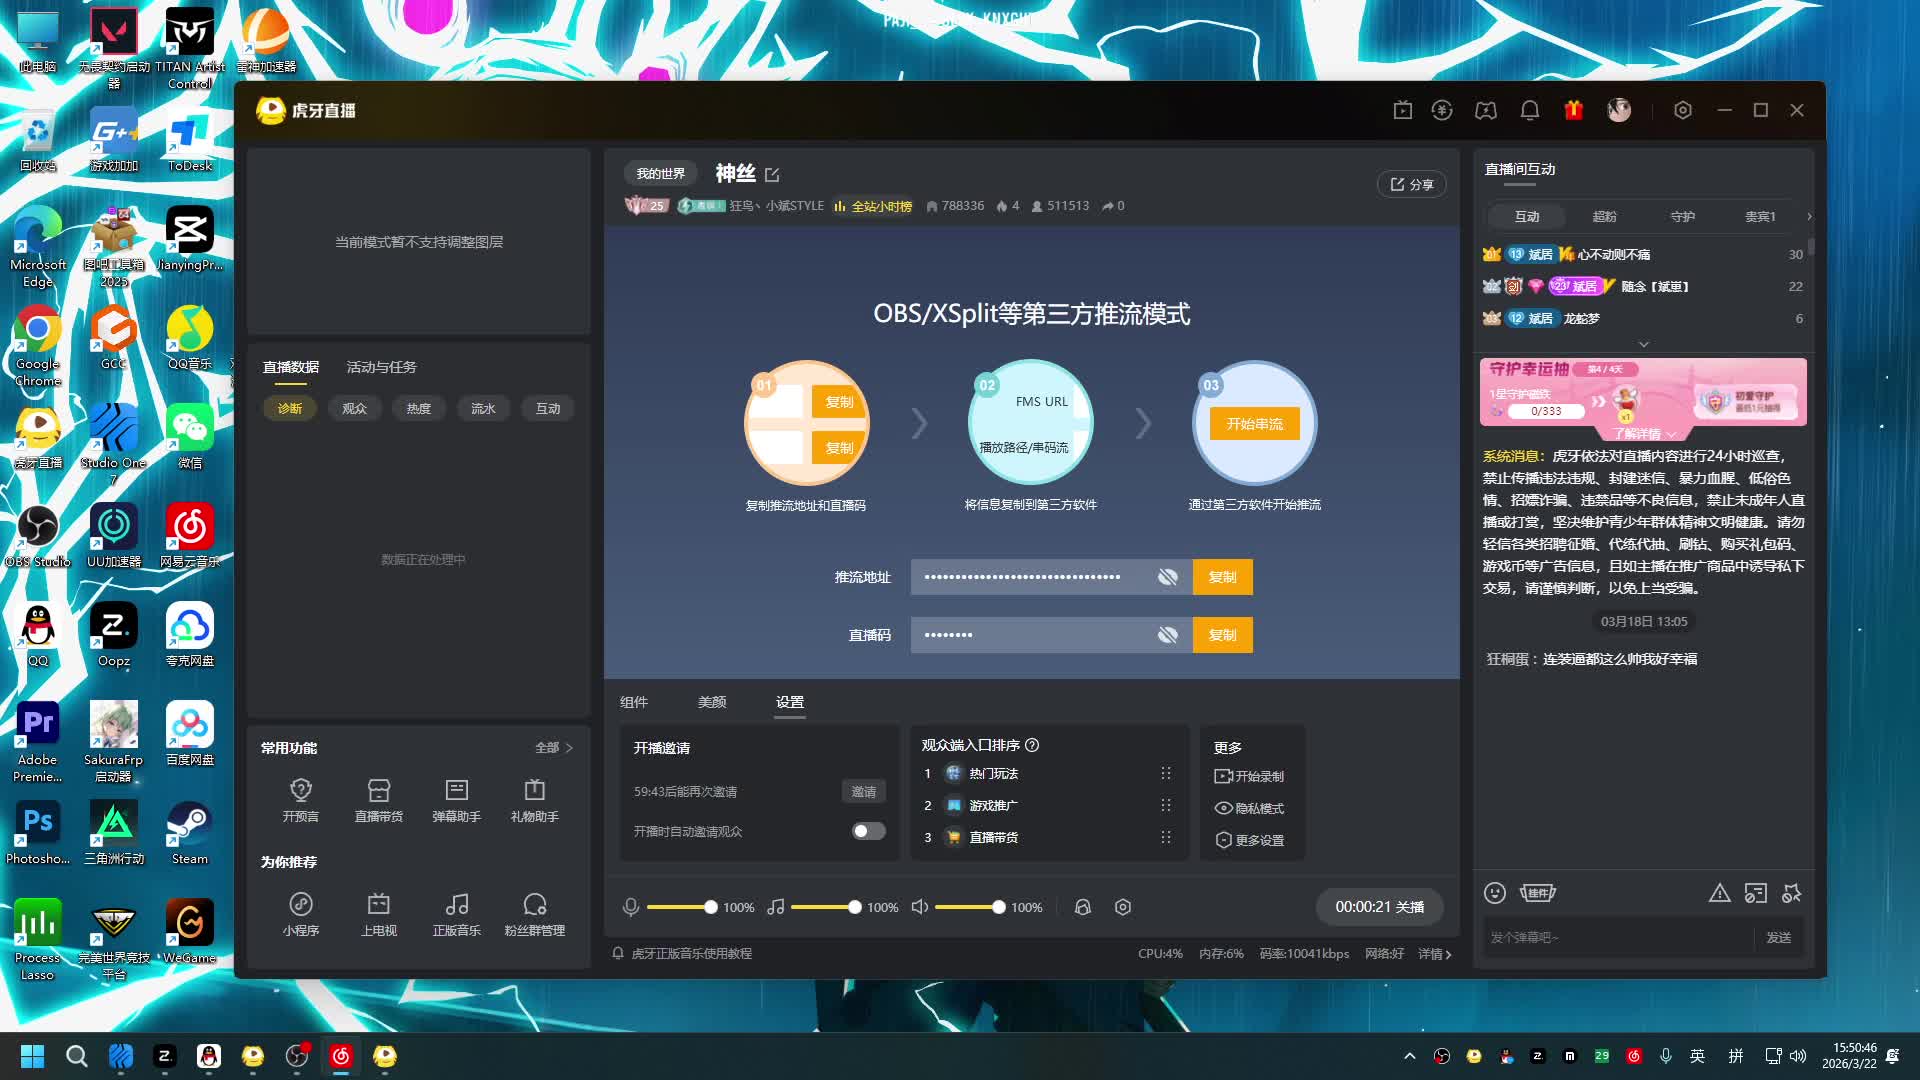The image size is (1920, 1080).
Task: Mute the microphone icon
Action: pyautogui.click(x=631, y=907)
